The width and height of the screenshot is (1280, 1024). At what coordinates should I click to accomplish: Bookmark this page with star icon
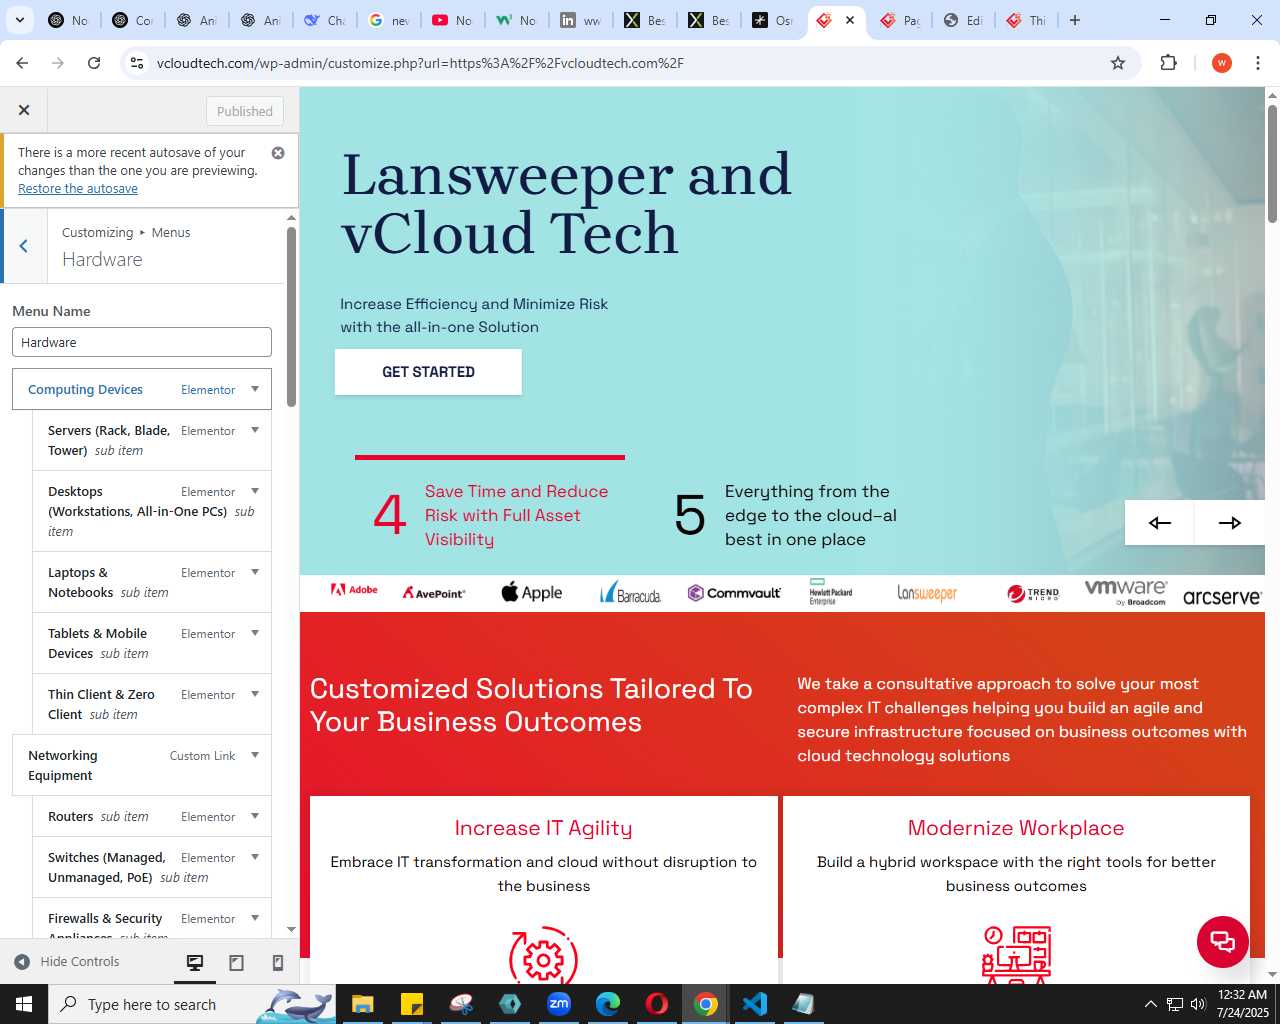pos(1118,63)
